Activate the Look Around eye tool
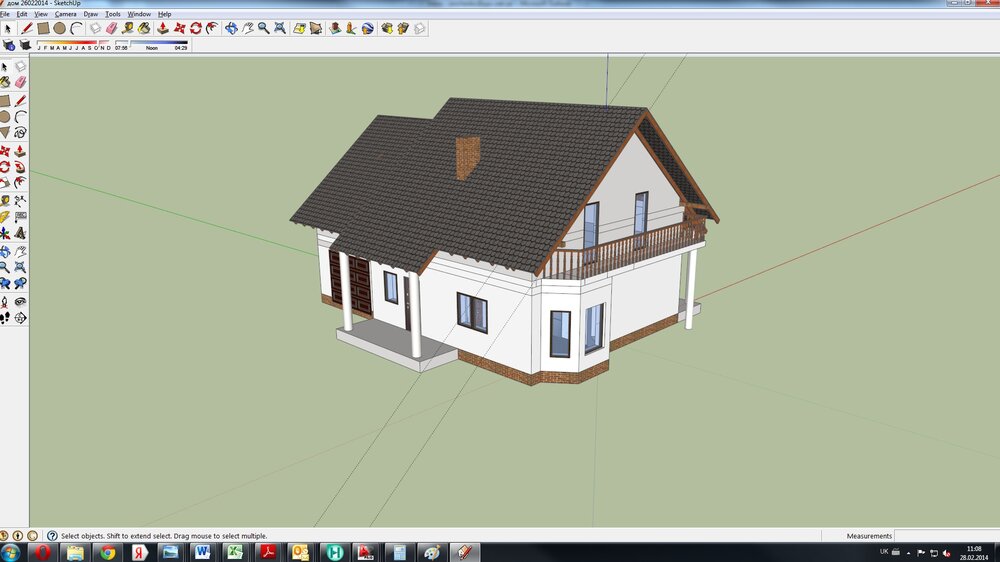1000x562 pixels. pos(20,301)
